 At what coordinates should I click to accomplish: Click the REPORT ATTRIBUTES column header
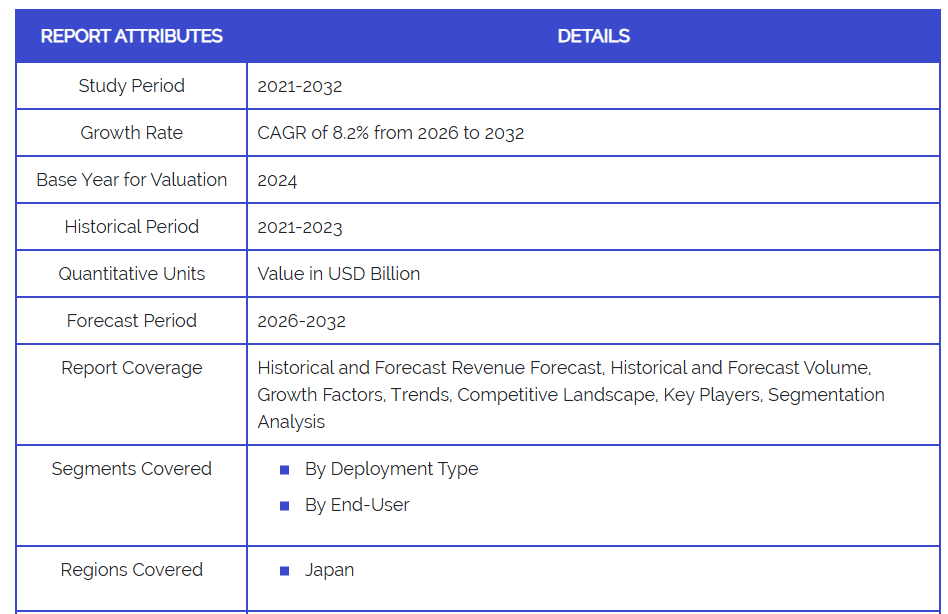click(x=131, y=36)
